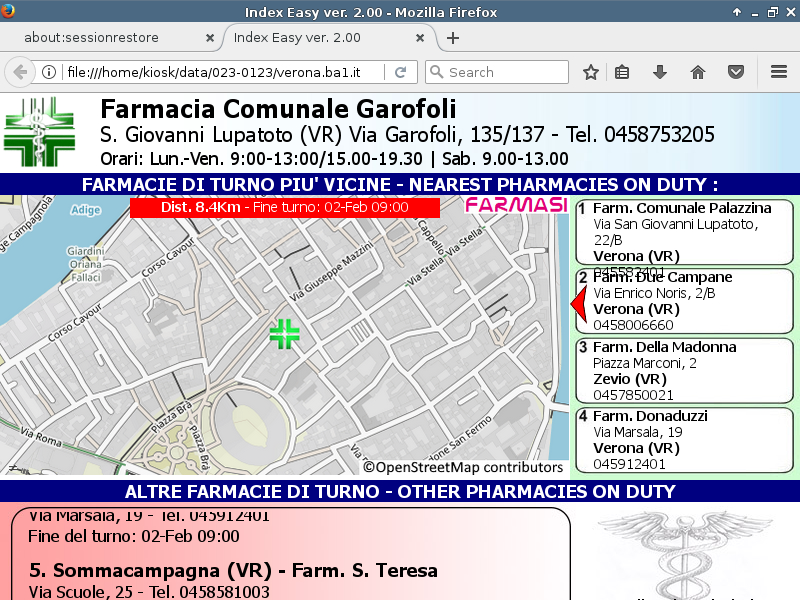The width and height of the screenshot is (800, 600).
Task: Click the green pharmacy cross map marker
Action: coord(285,335)
